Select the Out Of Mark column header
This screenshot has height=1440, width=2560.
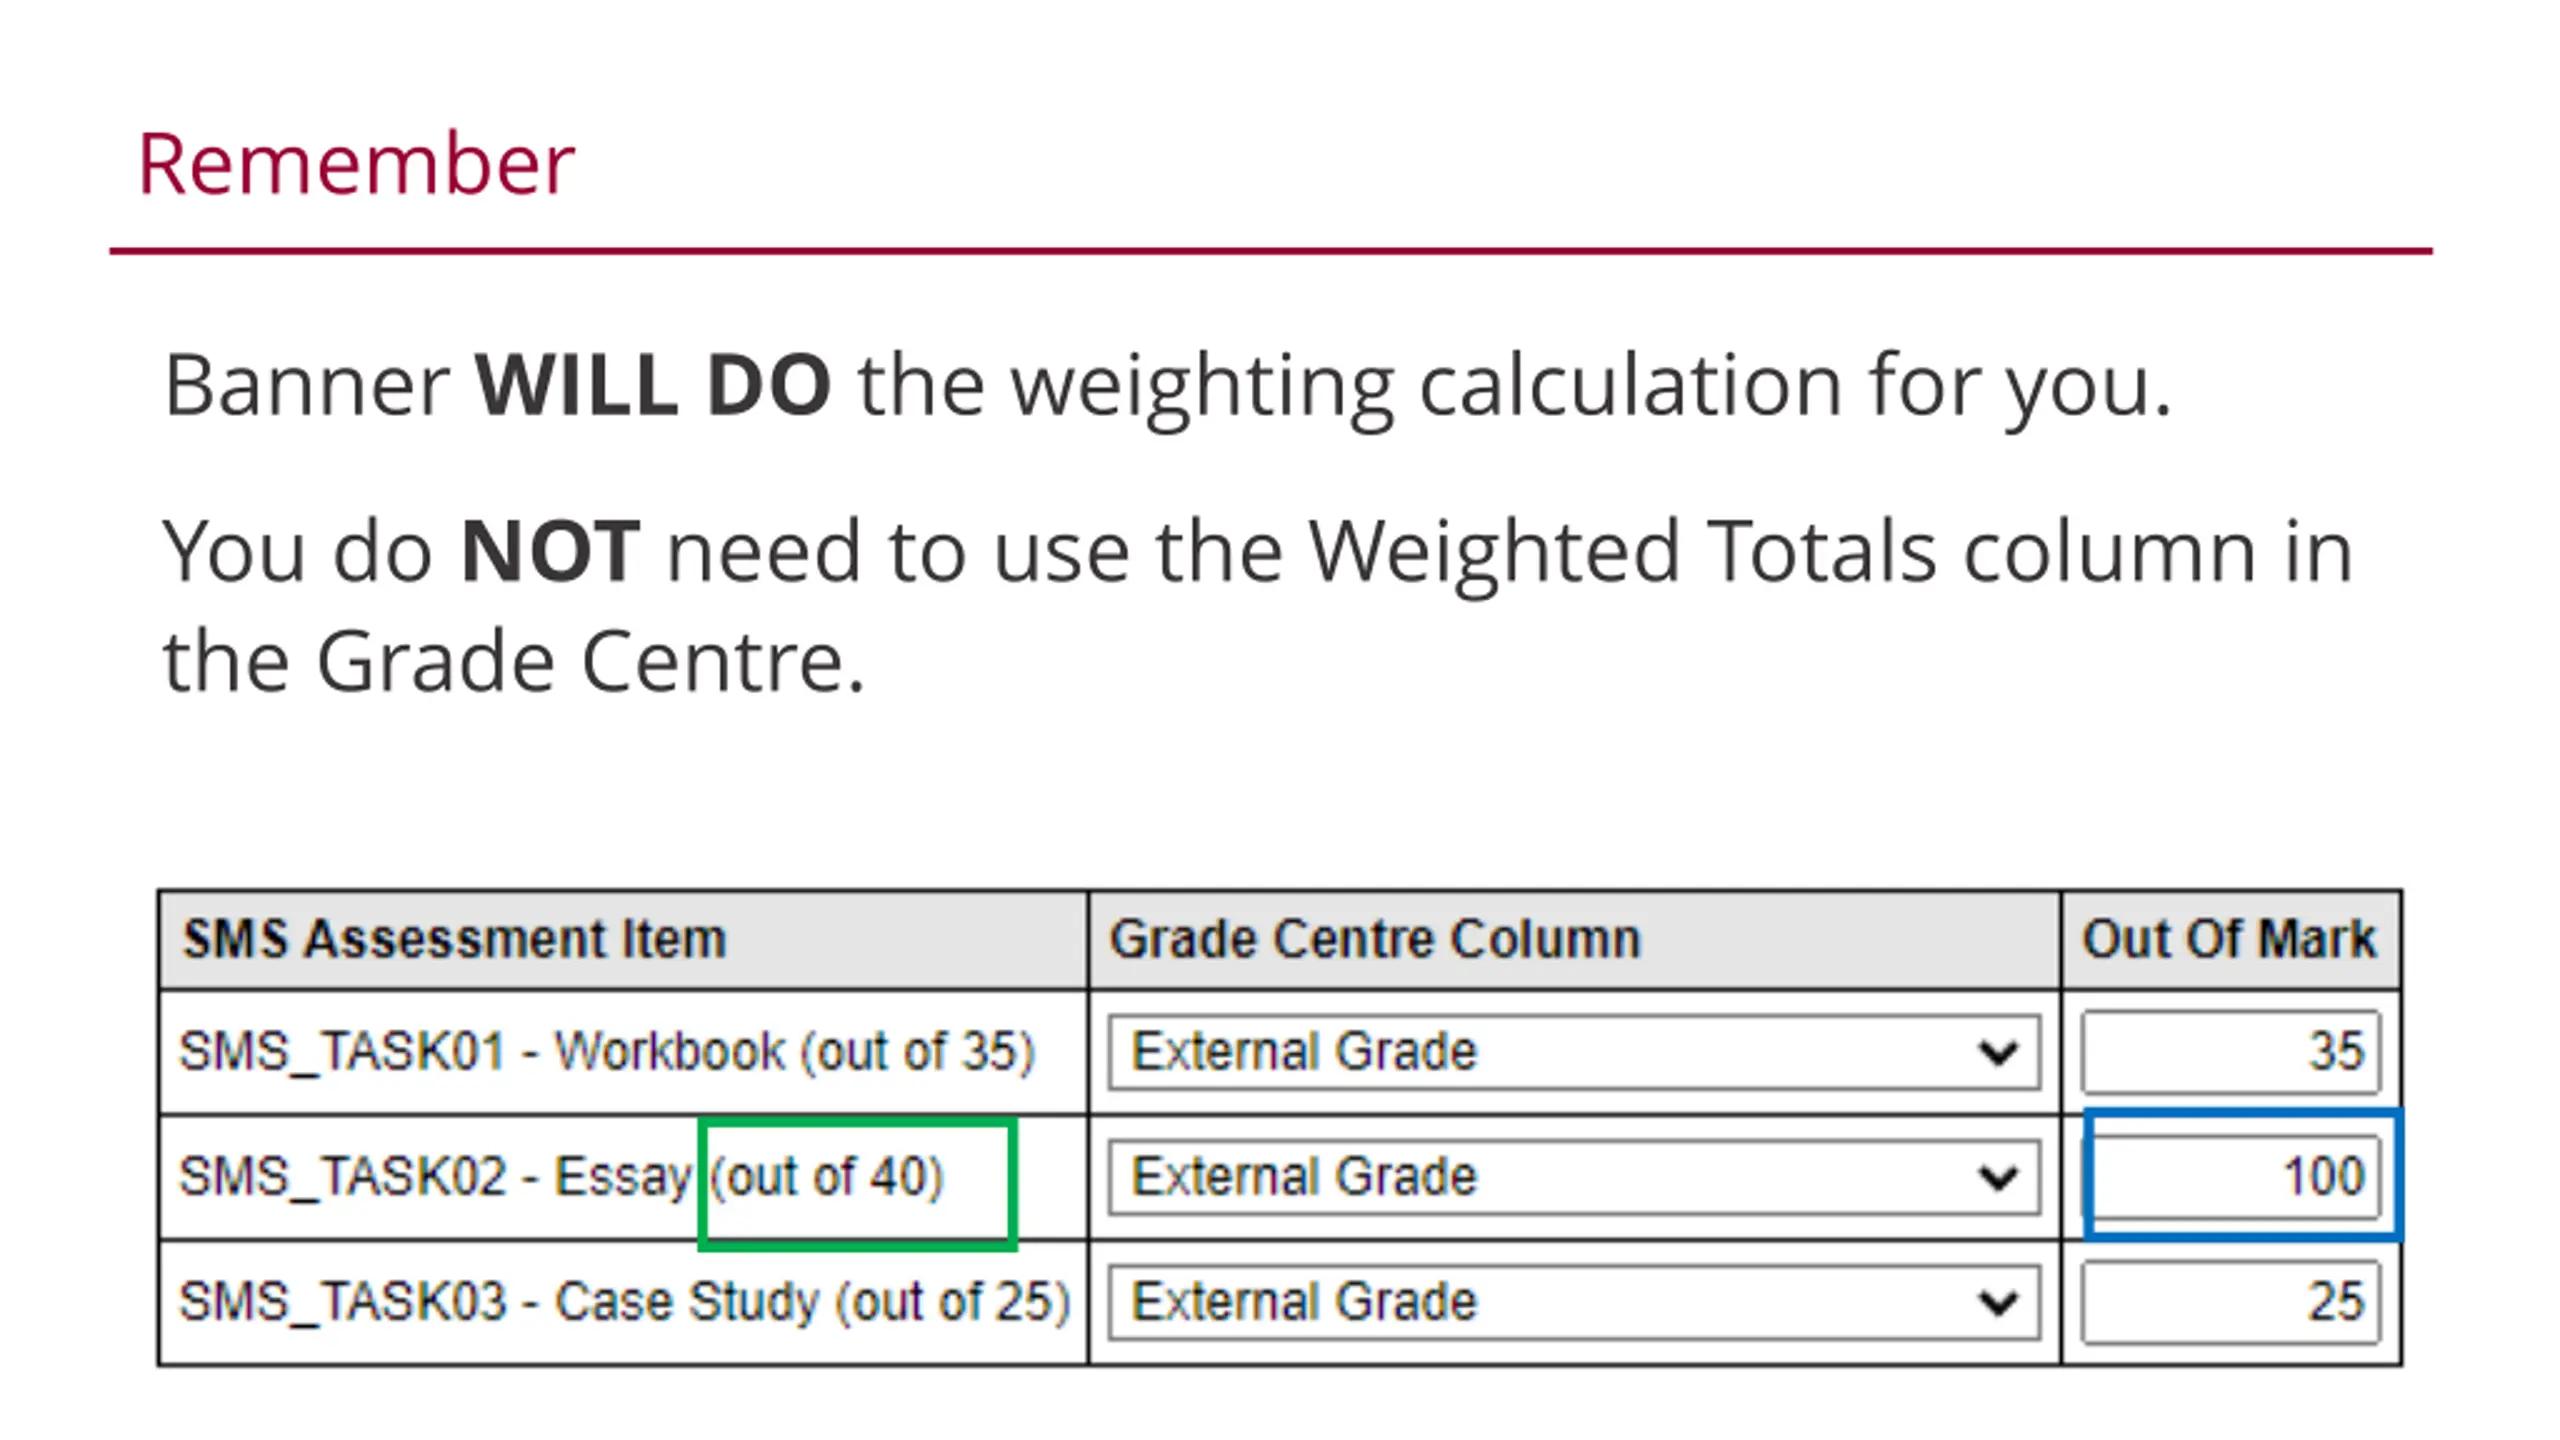pyautogui.click(x=2229, y=940)
